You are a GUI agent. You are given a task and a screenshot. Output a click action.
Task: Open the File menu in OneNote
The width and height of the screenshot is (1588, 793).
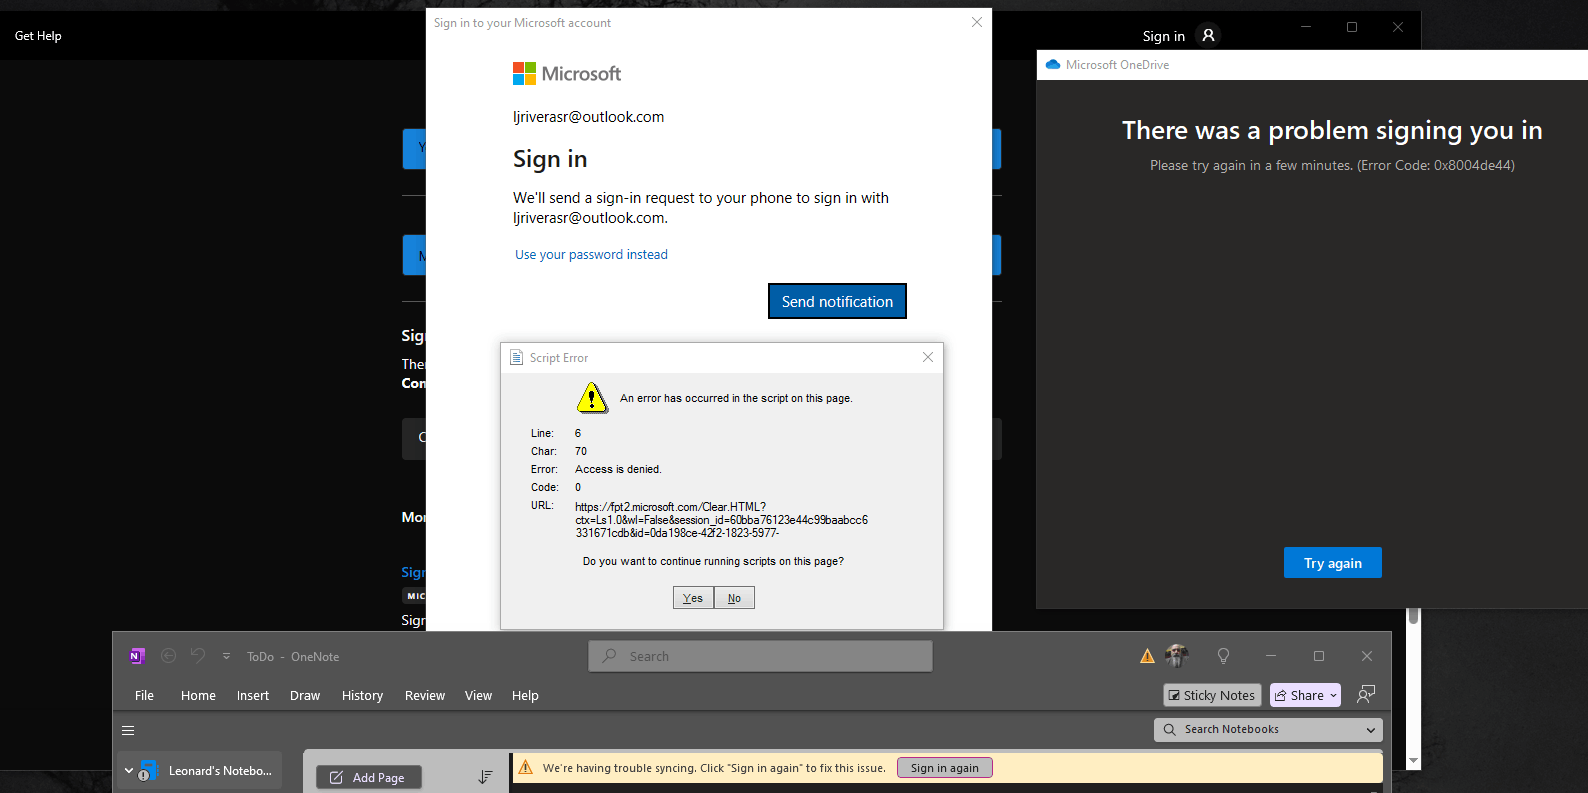pyautogui.click(x=144, y=695)
